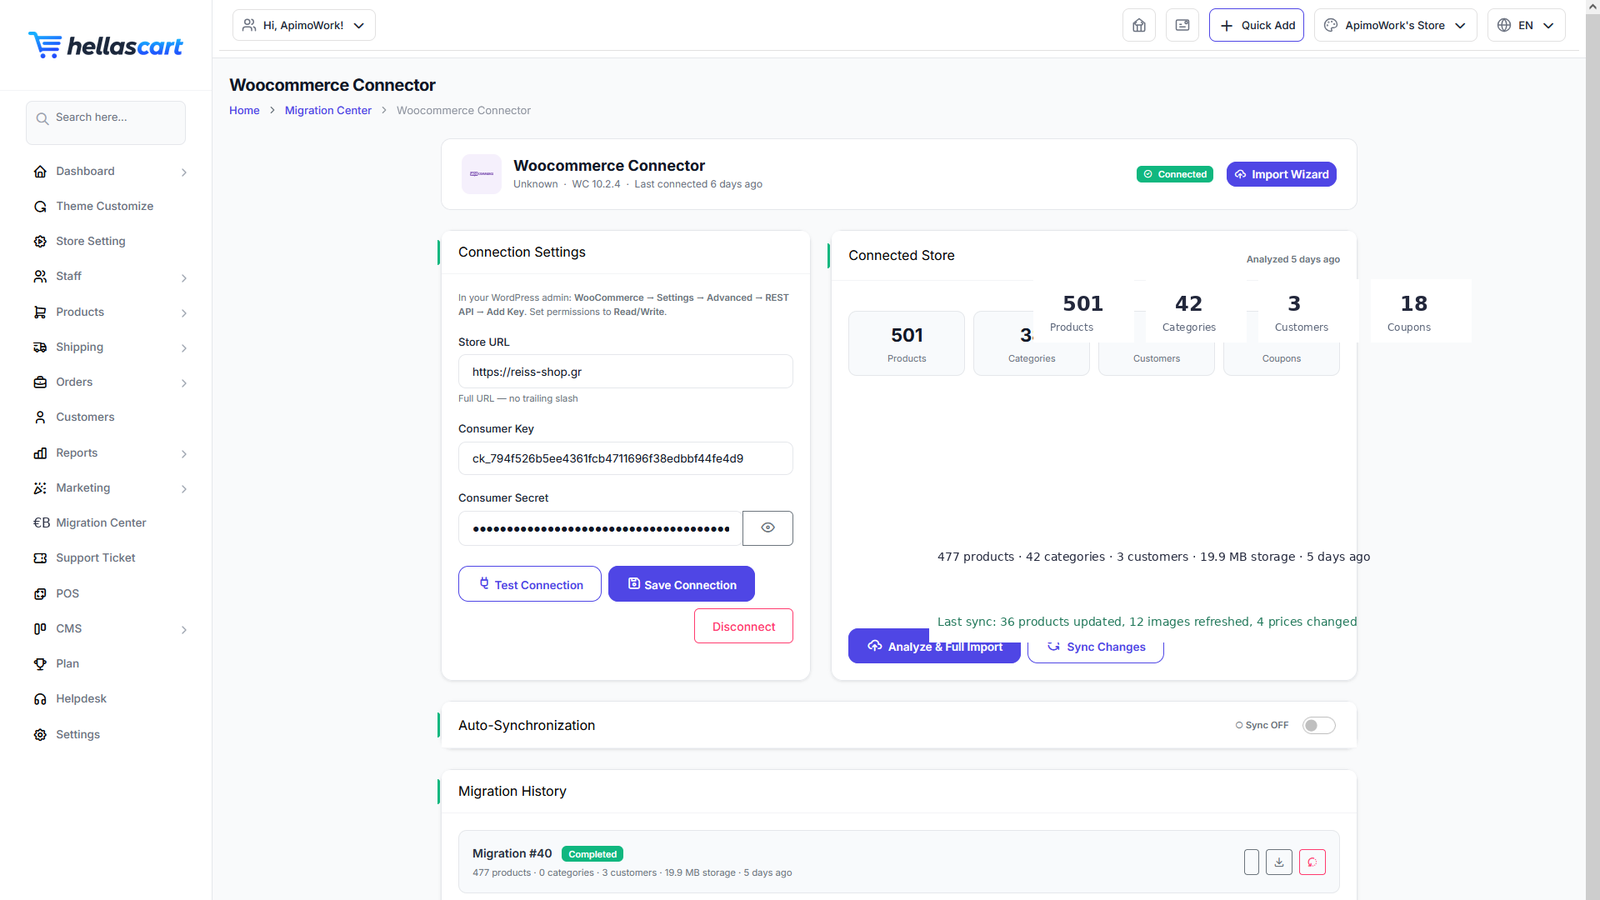Viewport: 1600px width, 900px height.
Task: Launch the Import Wizard
Action: 1281,174
